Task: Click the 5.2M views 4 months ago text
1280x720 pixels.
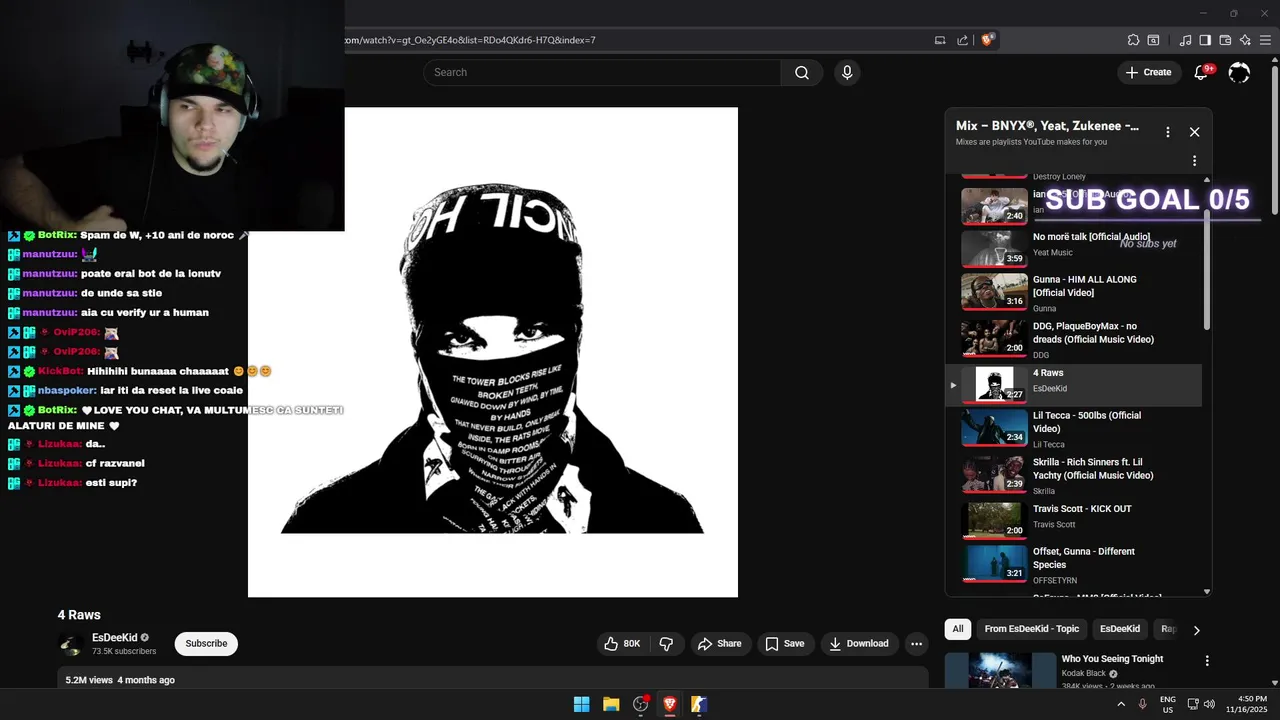Action: (120, 680)
